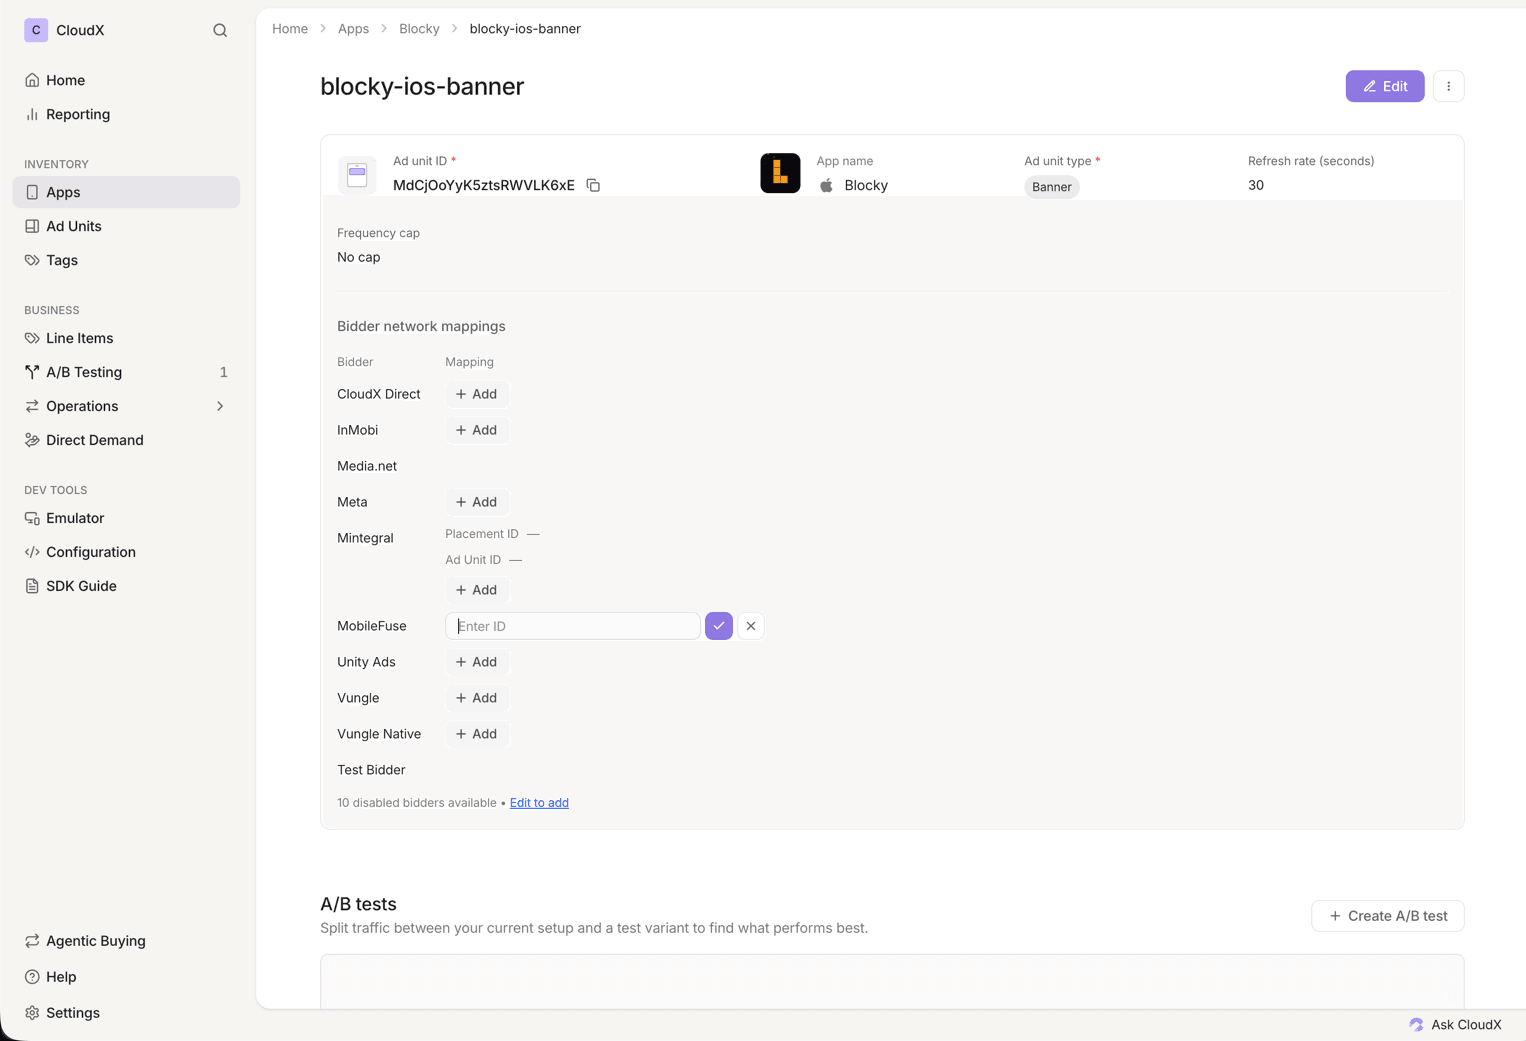Viewport: 1526px width, 1041px height.
Task: Open Help in sidebar
Action: tap(126, 977)
